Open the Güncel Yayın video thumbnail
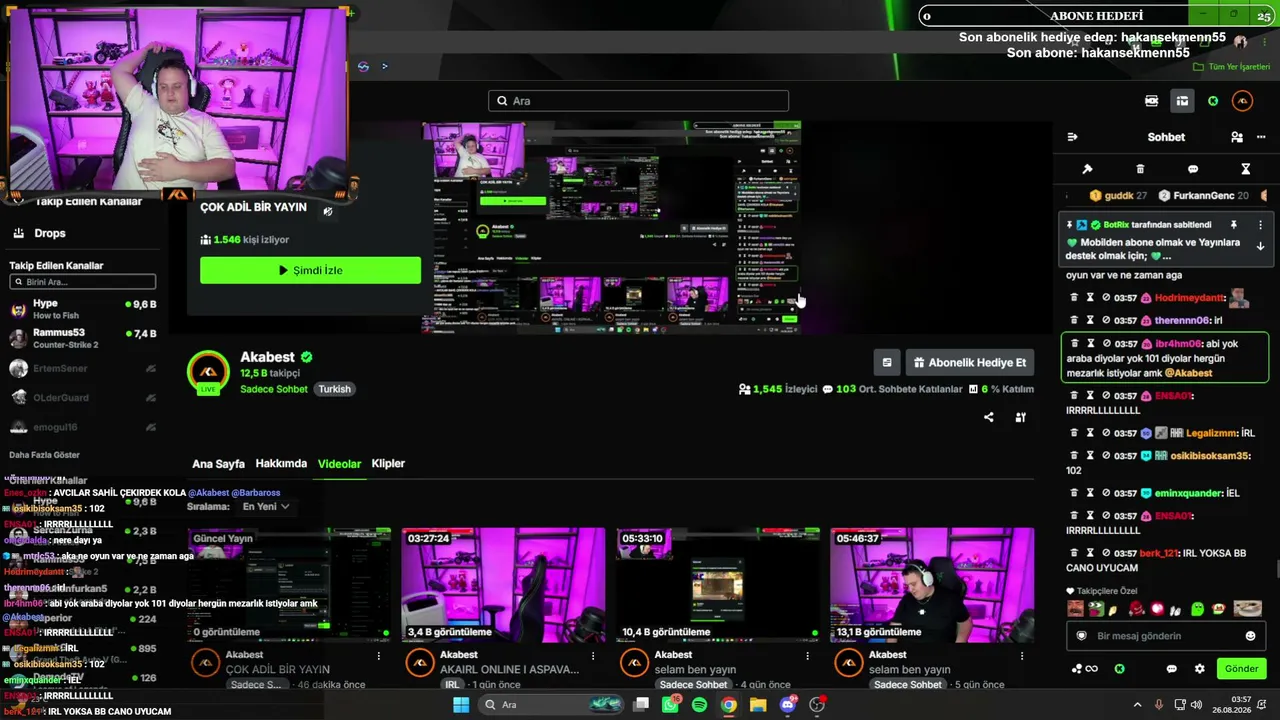 pos(289,585)
